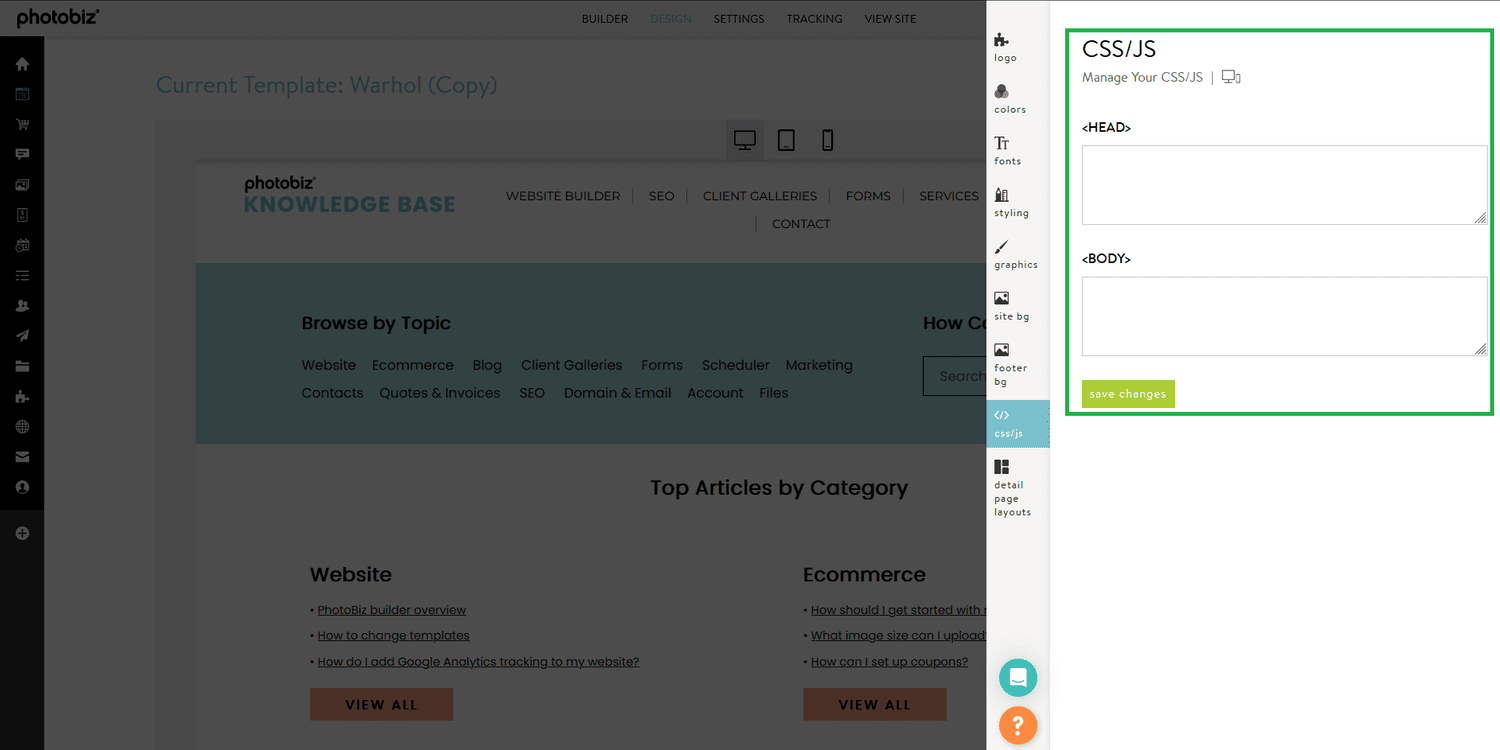Click the home icon in the left sidebar
Image resolution: width=1500 pixels, height=750 pixels.
click(21, 63)
